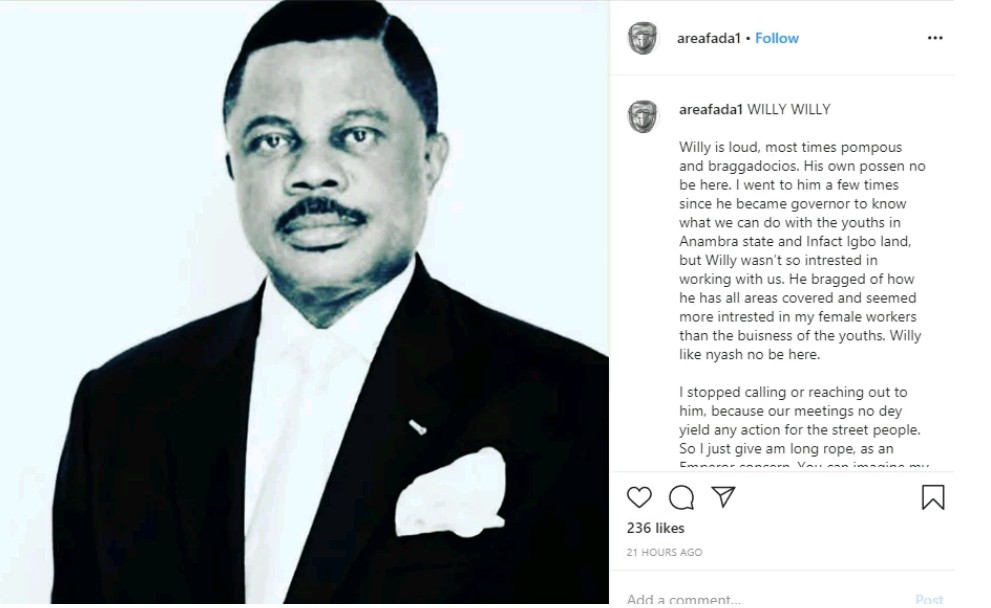Share the post with the paper plane icon
This screenshot has height=608, width=991.
tap(723, 497)
